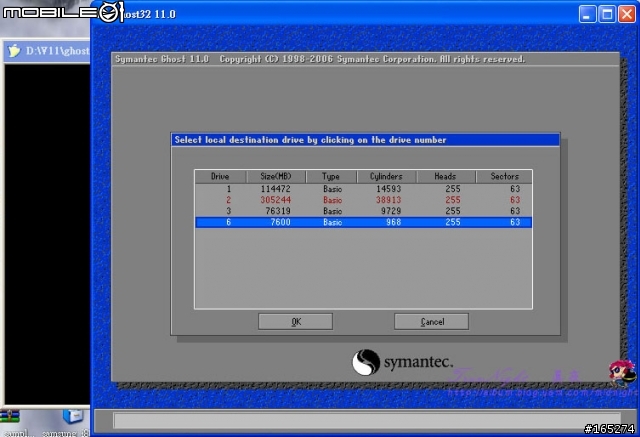The height and width of the screenshot is (437, 640).
Task: Click cylinders value 968
Action: tap(393, 222)
